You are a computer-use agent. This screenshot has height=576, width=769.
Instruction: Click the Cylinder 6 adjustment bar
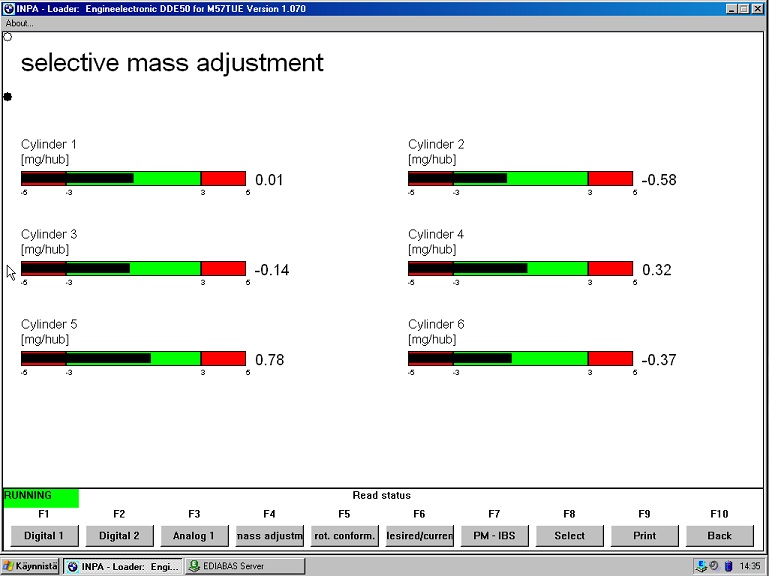(x=520, y=359)
